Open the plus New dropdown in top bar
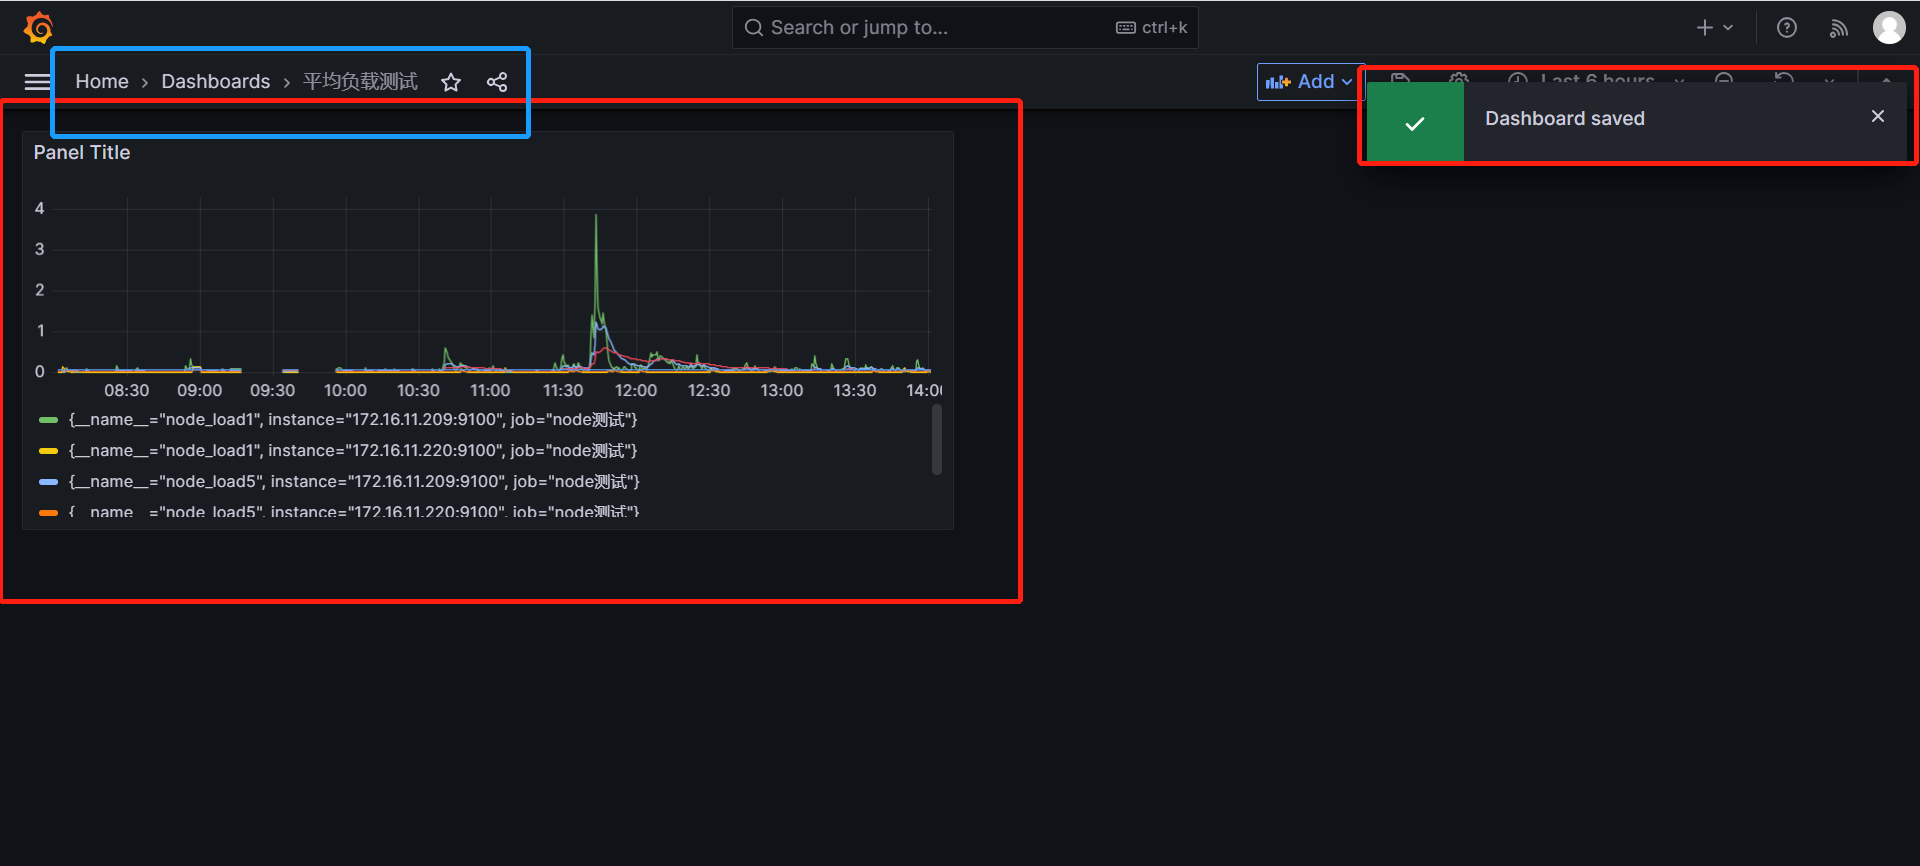The height and width of the screenshot is (866, 1920). [1714, 28]
